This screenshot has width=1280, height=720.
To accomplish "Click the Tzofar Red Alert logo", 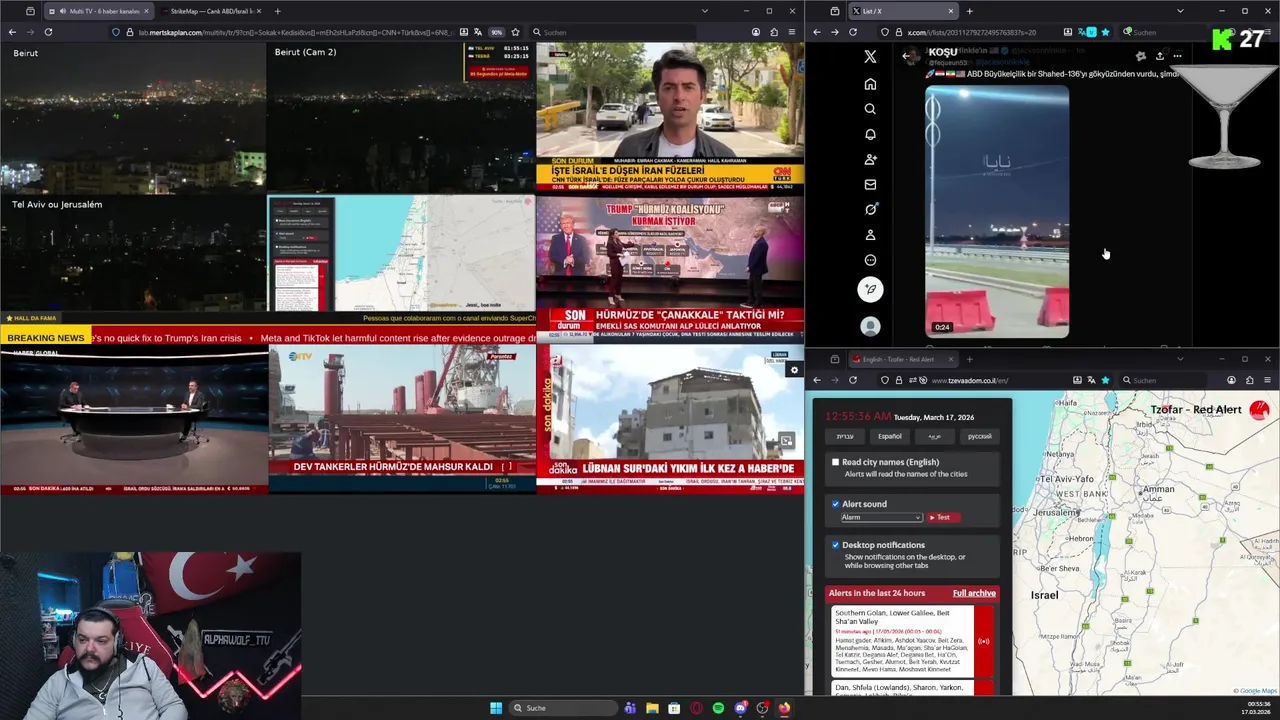I will tap(1259, 410).
